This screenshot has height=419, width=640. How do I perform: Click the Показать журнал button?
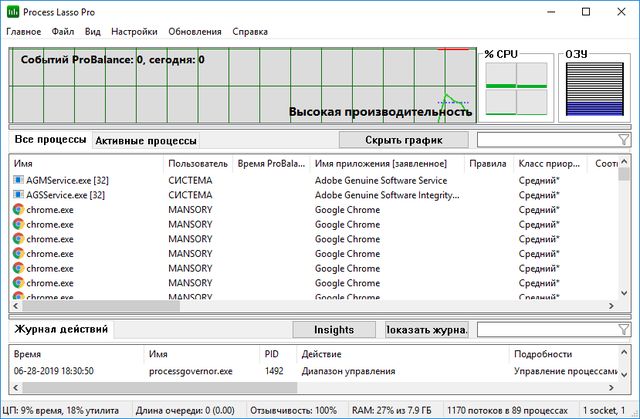(426, 329)
